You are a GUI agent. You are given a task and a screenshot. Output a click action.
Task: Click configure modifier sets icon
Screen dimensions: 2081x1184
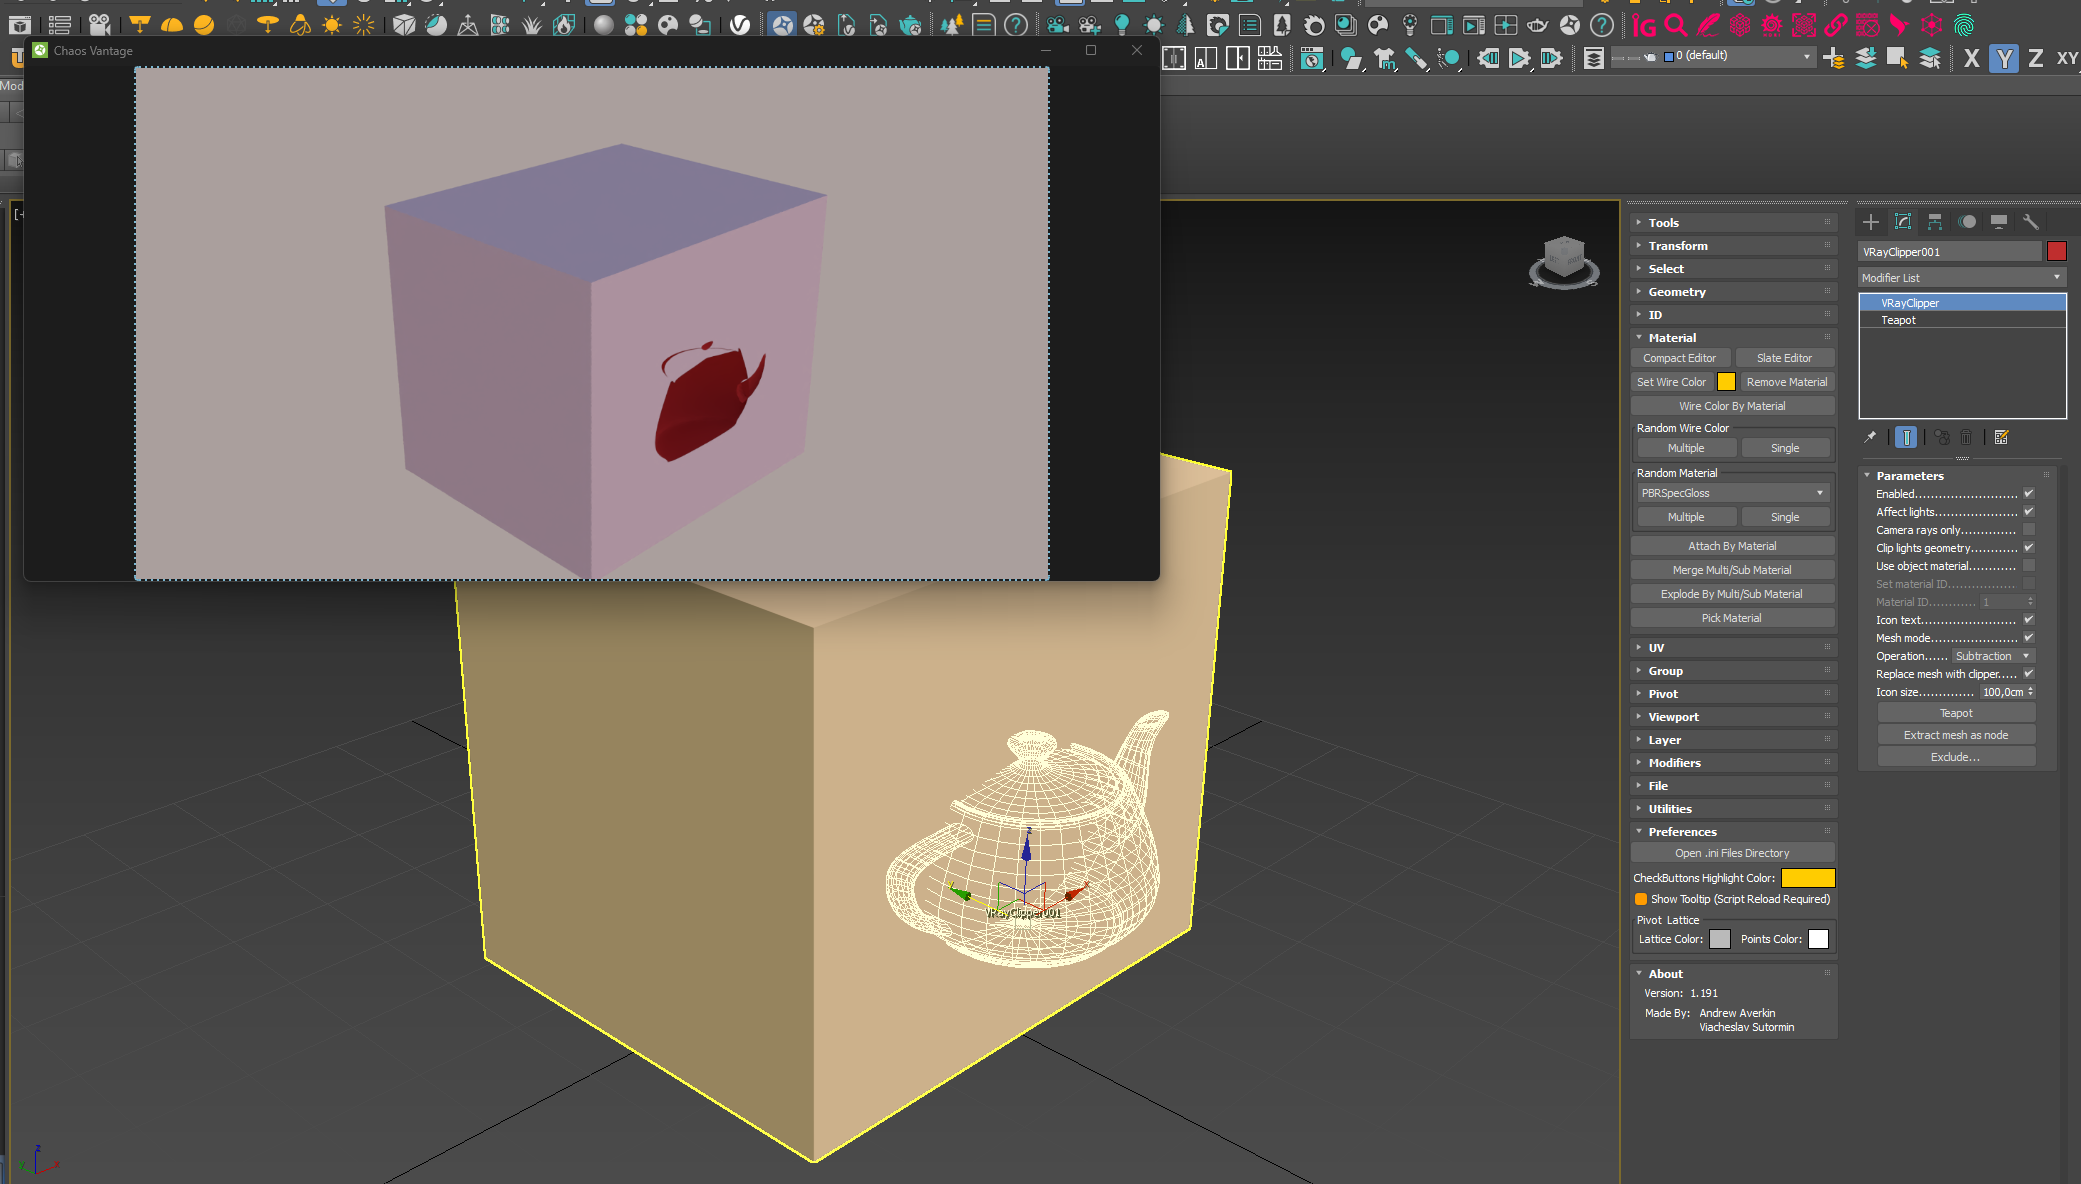point(2001,437)
